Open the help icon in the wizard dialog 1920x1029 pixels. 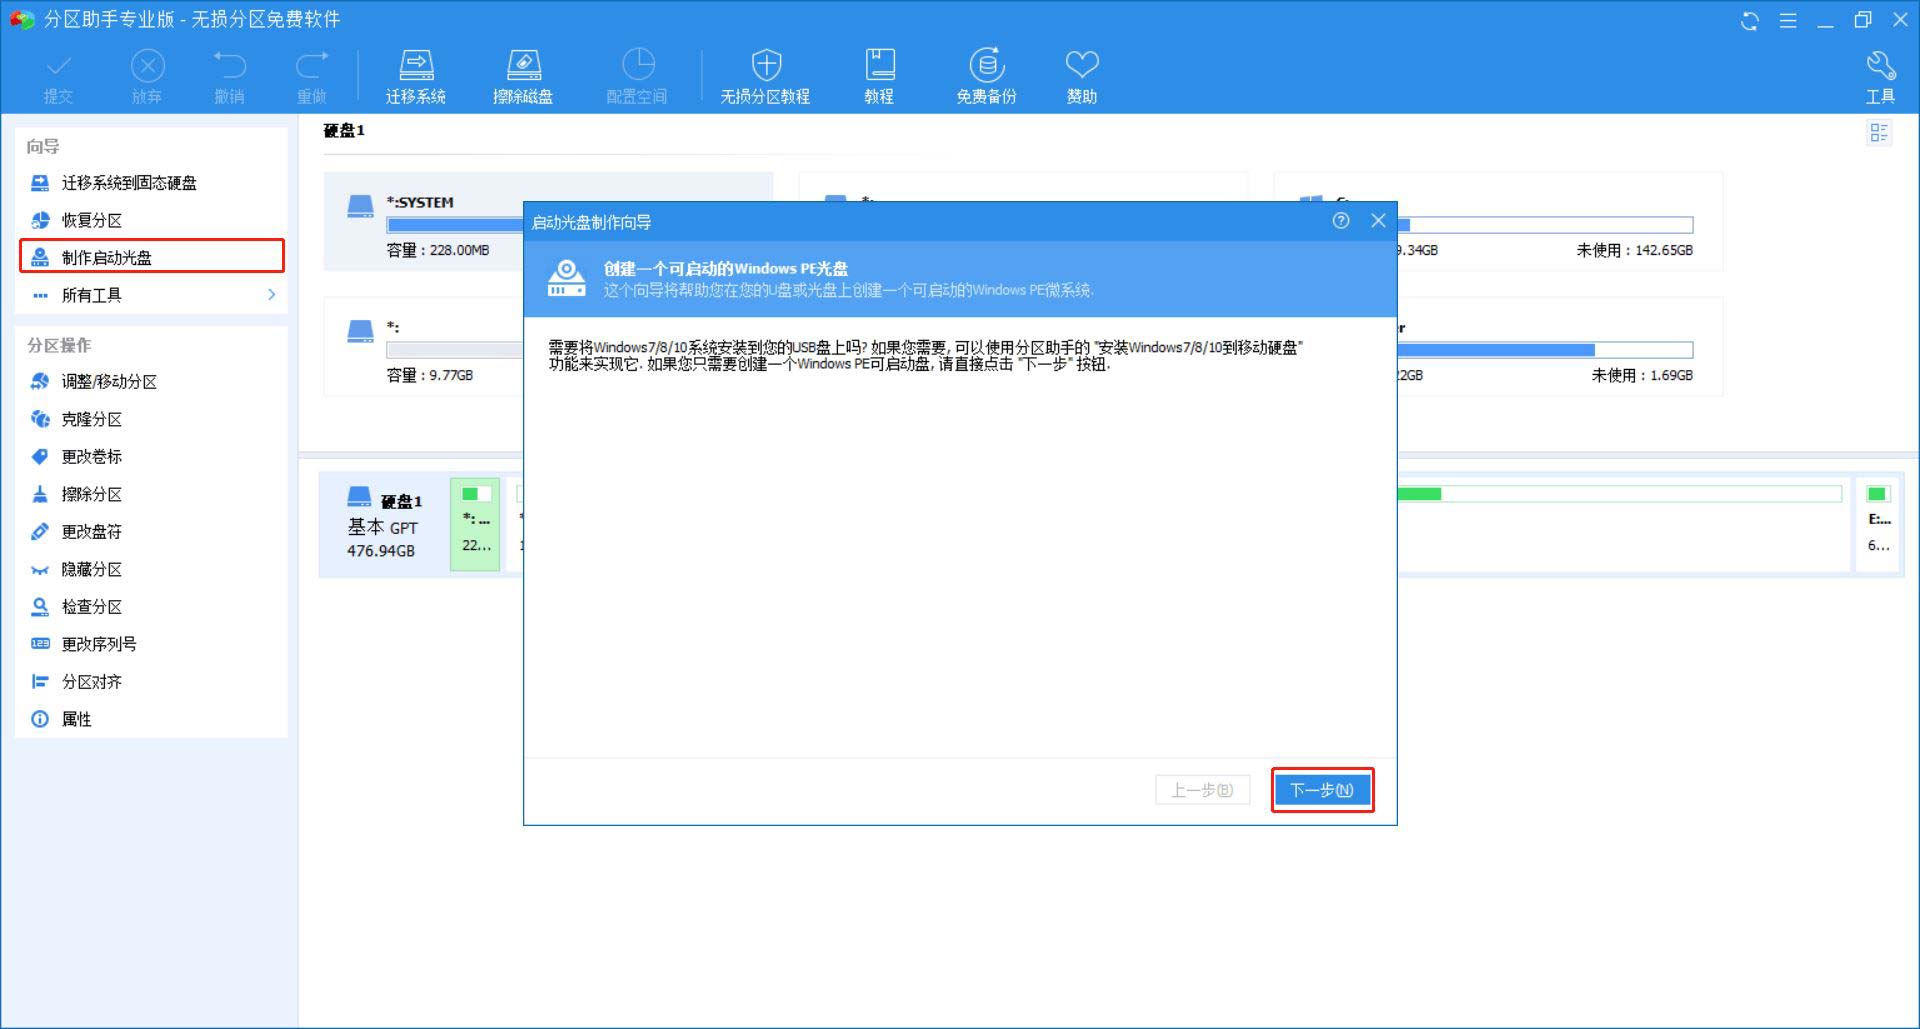(x=1341, y=222)
